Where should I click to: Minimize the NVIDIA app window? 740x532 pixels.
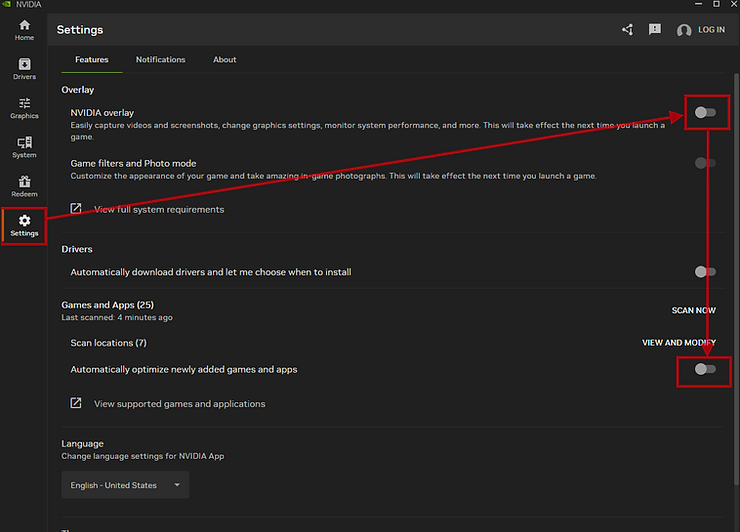(698, 4)
